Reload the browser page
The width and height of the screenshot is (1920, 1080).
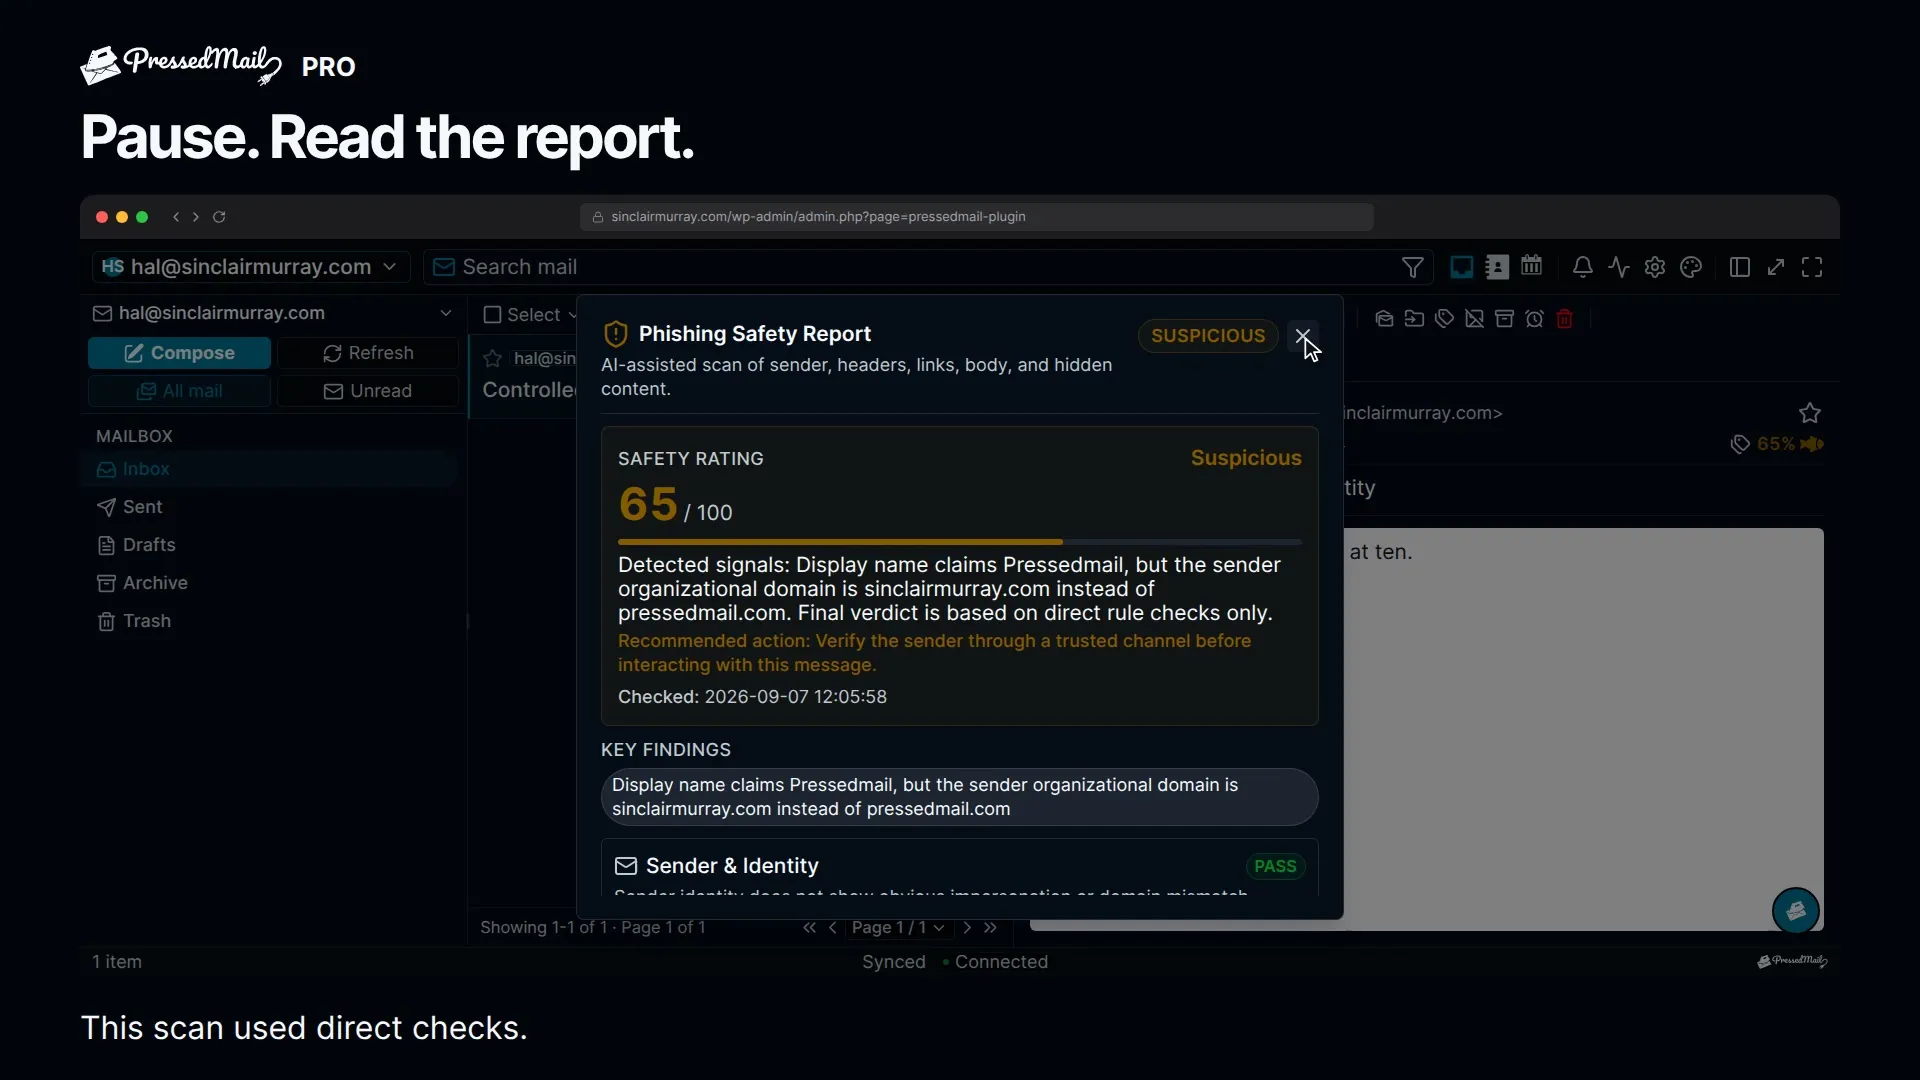tap(219, 217)
